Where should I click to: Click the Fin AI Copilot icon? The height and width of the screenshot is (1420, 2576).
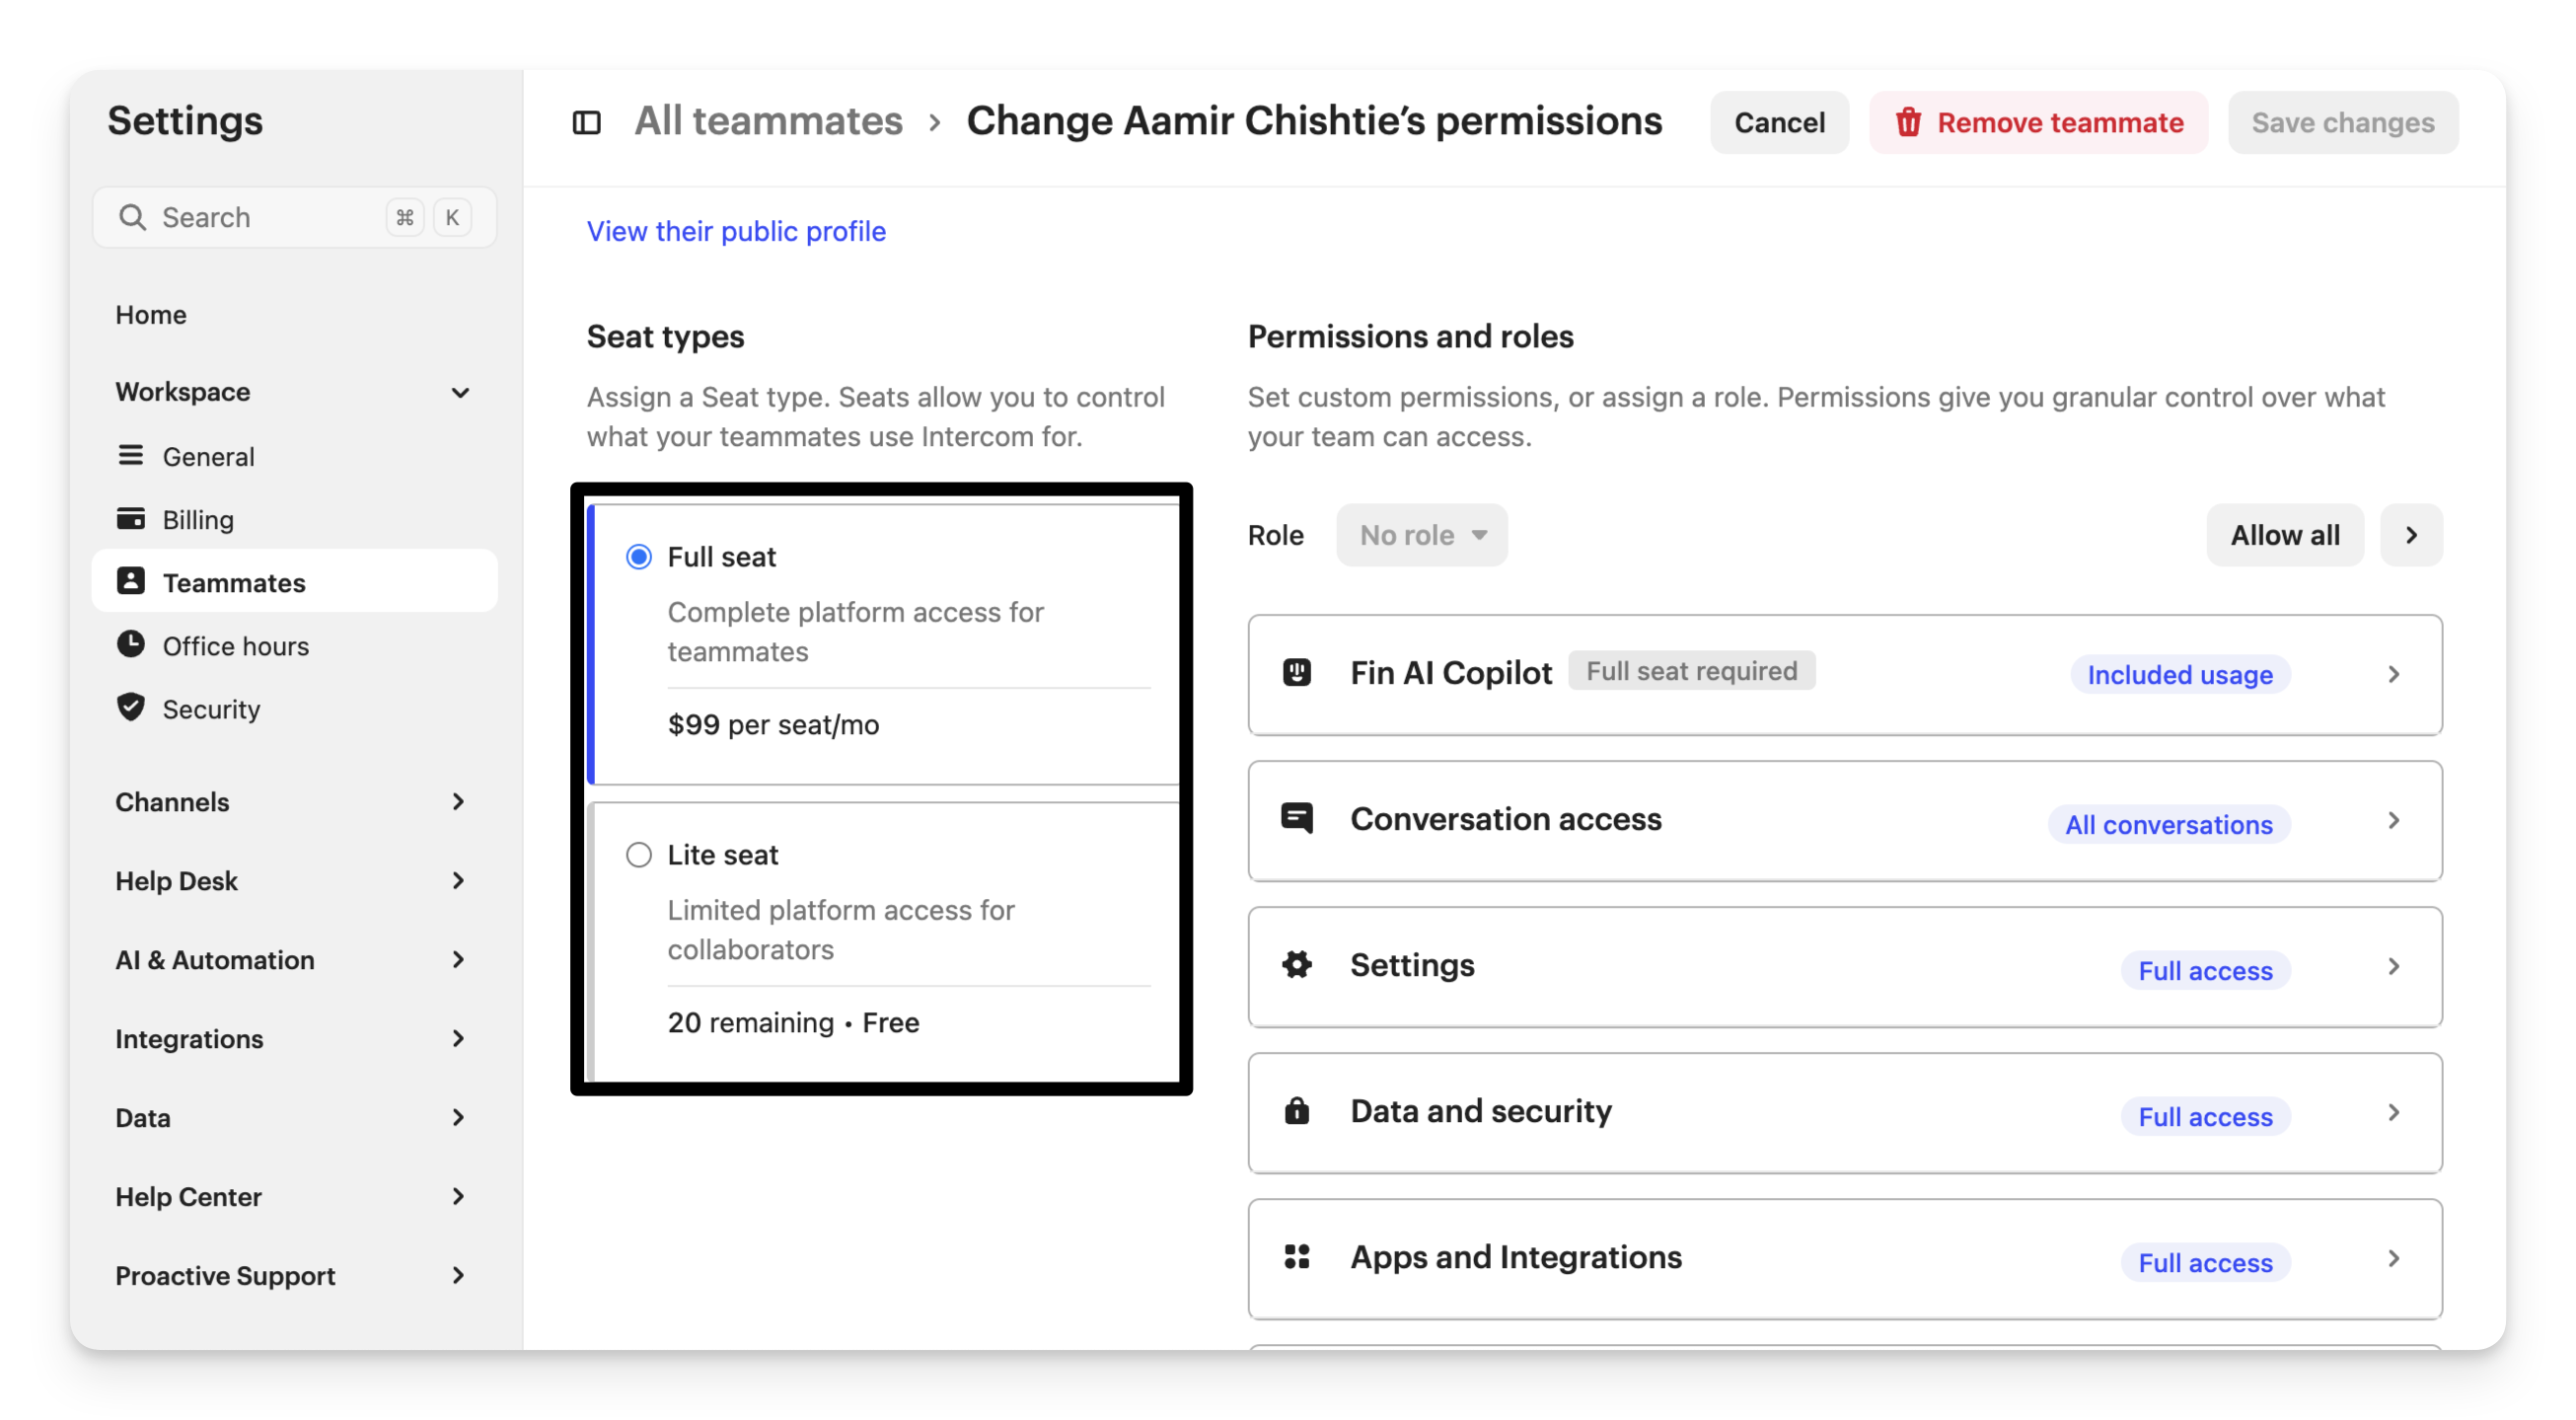pyautogui.click(x=1297, y=673)
